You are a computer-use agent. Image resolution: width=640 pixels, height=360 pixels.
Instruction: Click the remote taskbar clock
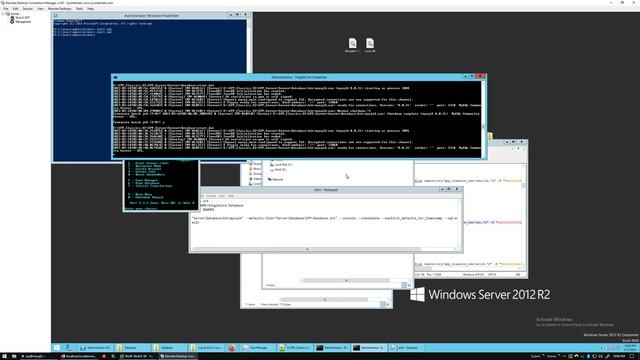pyautogui.click(x=630, y=348)
